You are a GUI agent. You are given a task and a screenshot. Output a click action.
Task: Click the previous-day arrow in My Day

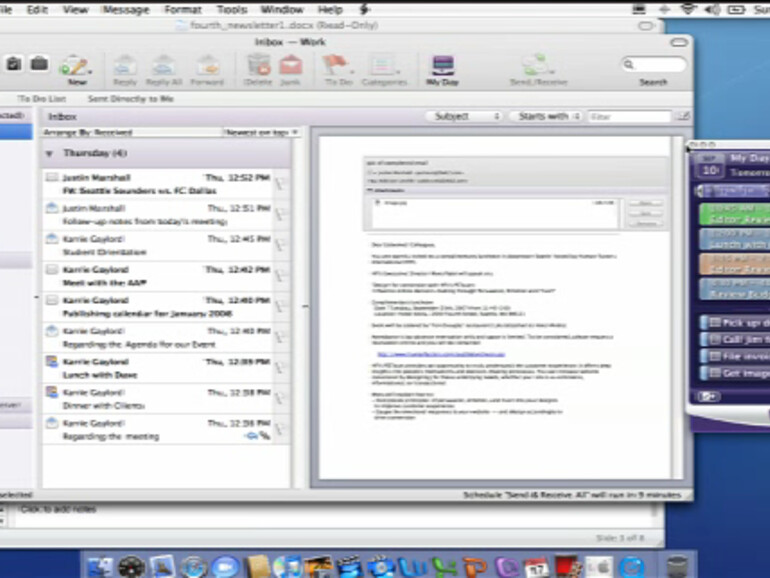tap(698, 191)
